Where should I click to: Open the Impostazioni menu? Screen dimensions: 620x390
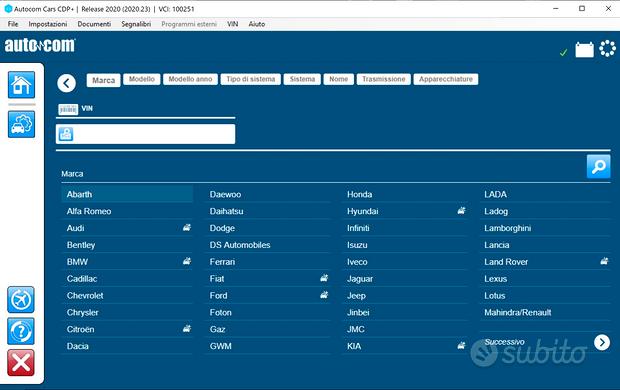click(x=48, y=24)
